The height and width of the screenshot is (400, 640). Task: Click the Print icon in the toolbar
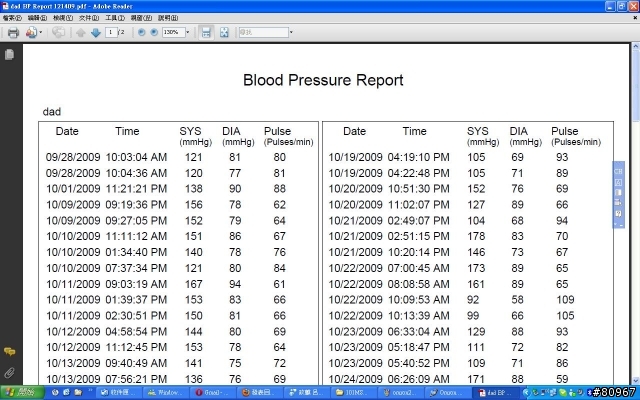(13, 33)
